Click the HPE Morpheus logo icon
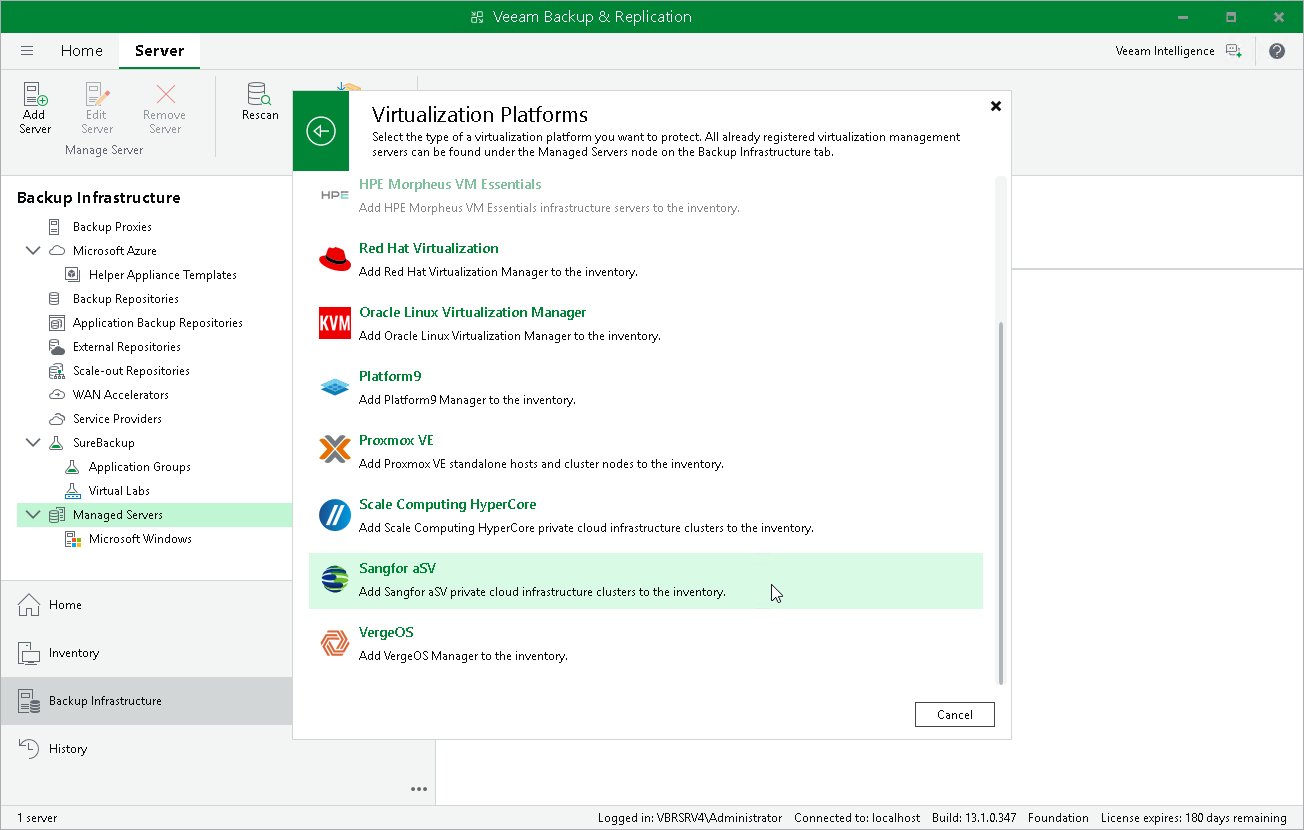1304x830 pixels. coord(335,195)
